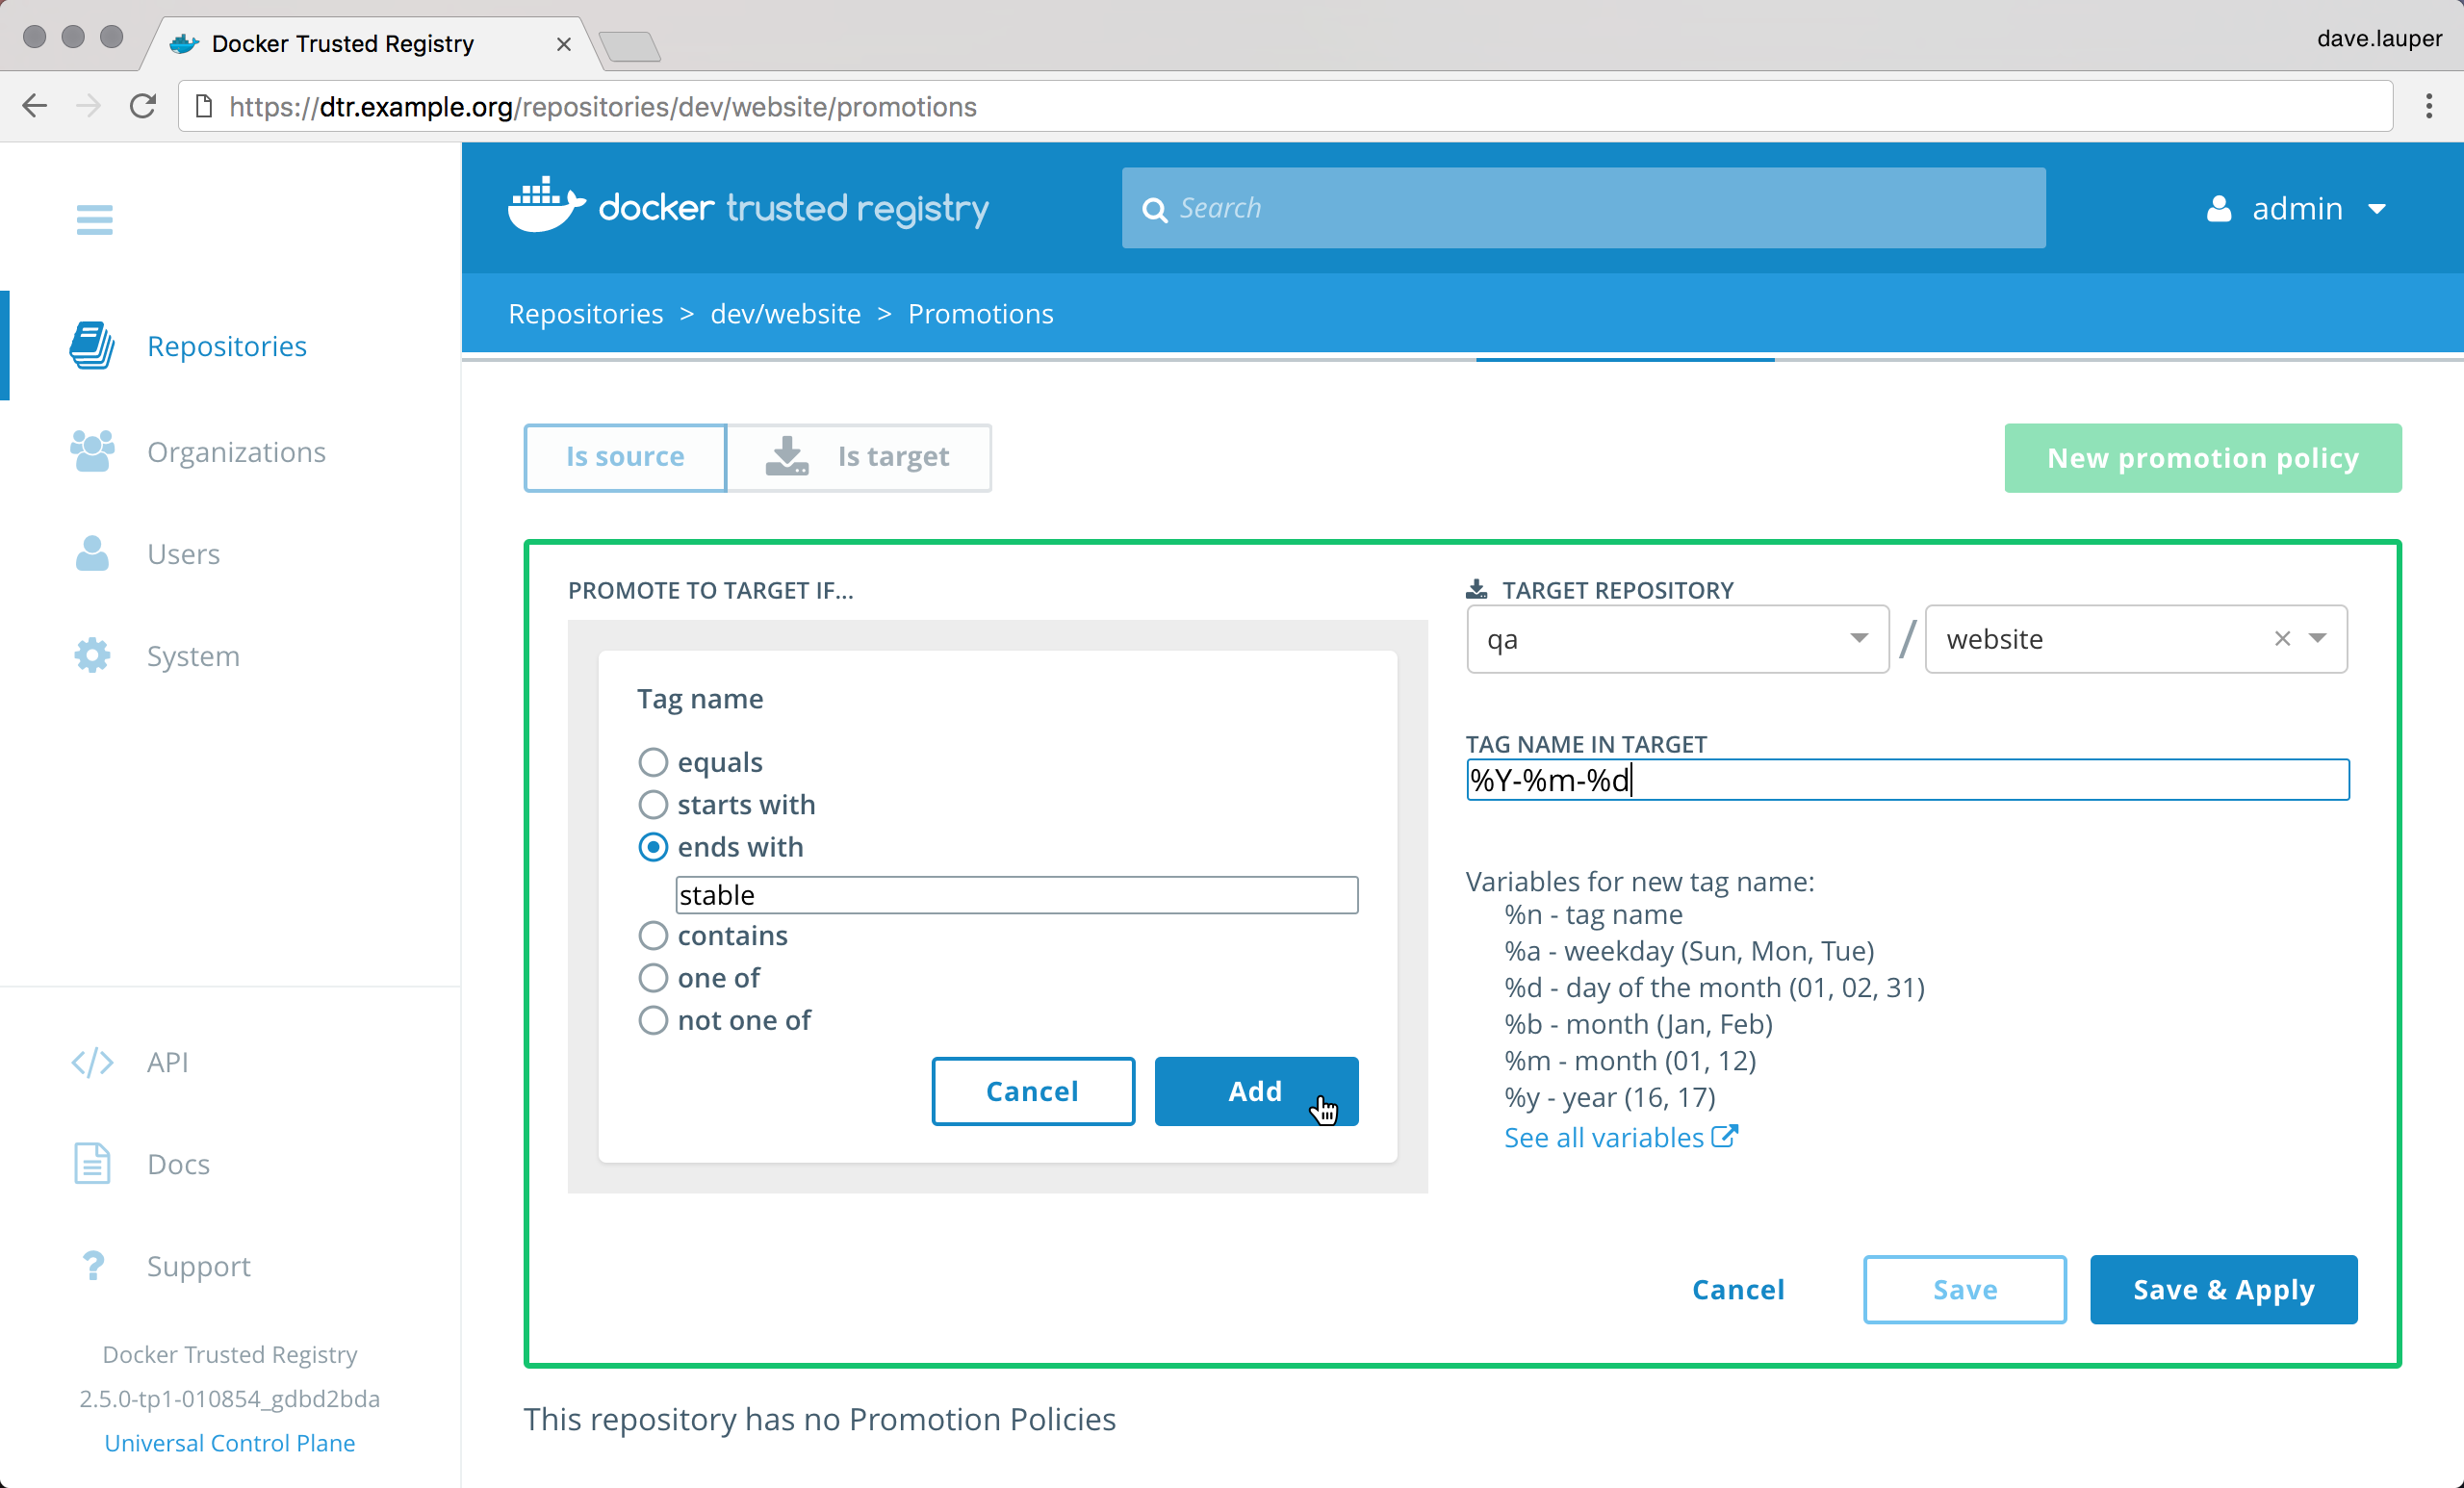This screenshot has height=1488, width=2464.
Task: Open the admin user menu
Action: [x=2297, y=208]
